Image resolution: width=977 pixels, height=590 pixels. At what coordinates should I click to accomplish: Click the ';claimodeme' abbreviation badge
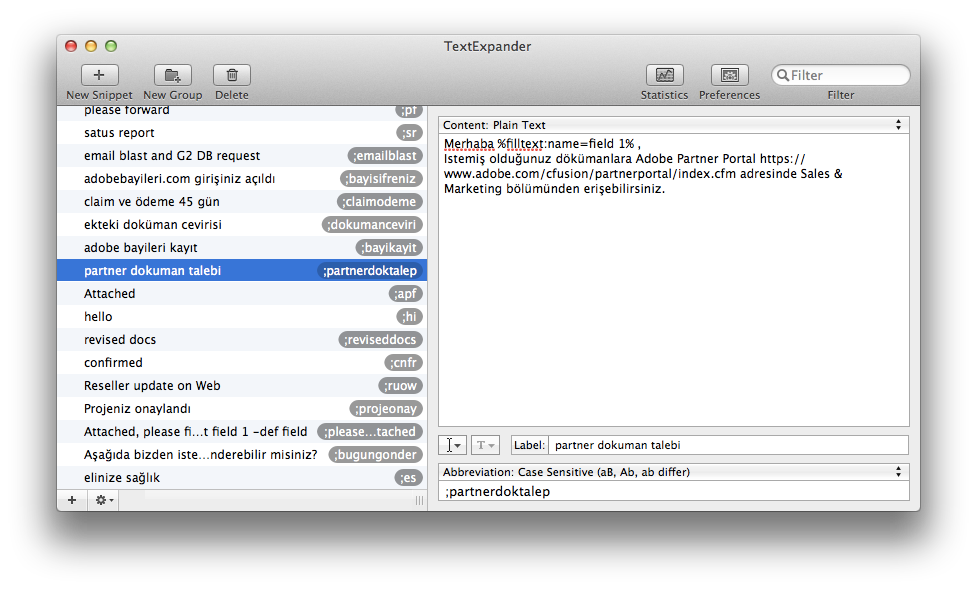[379, 202]
